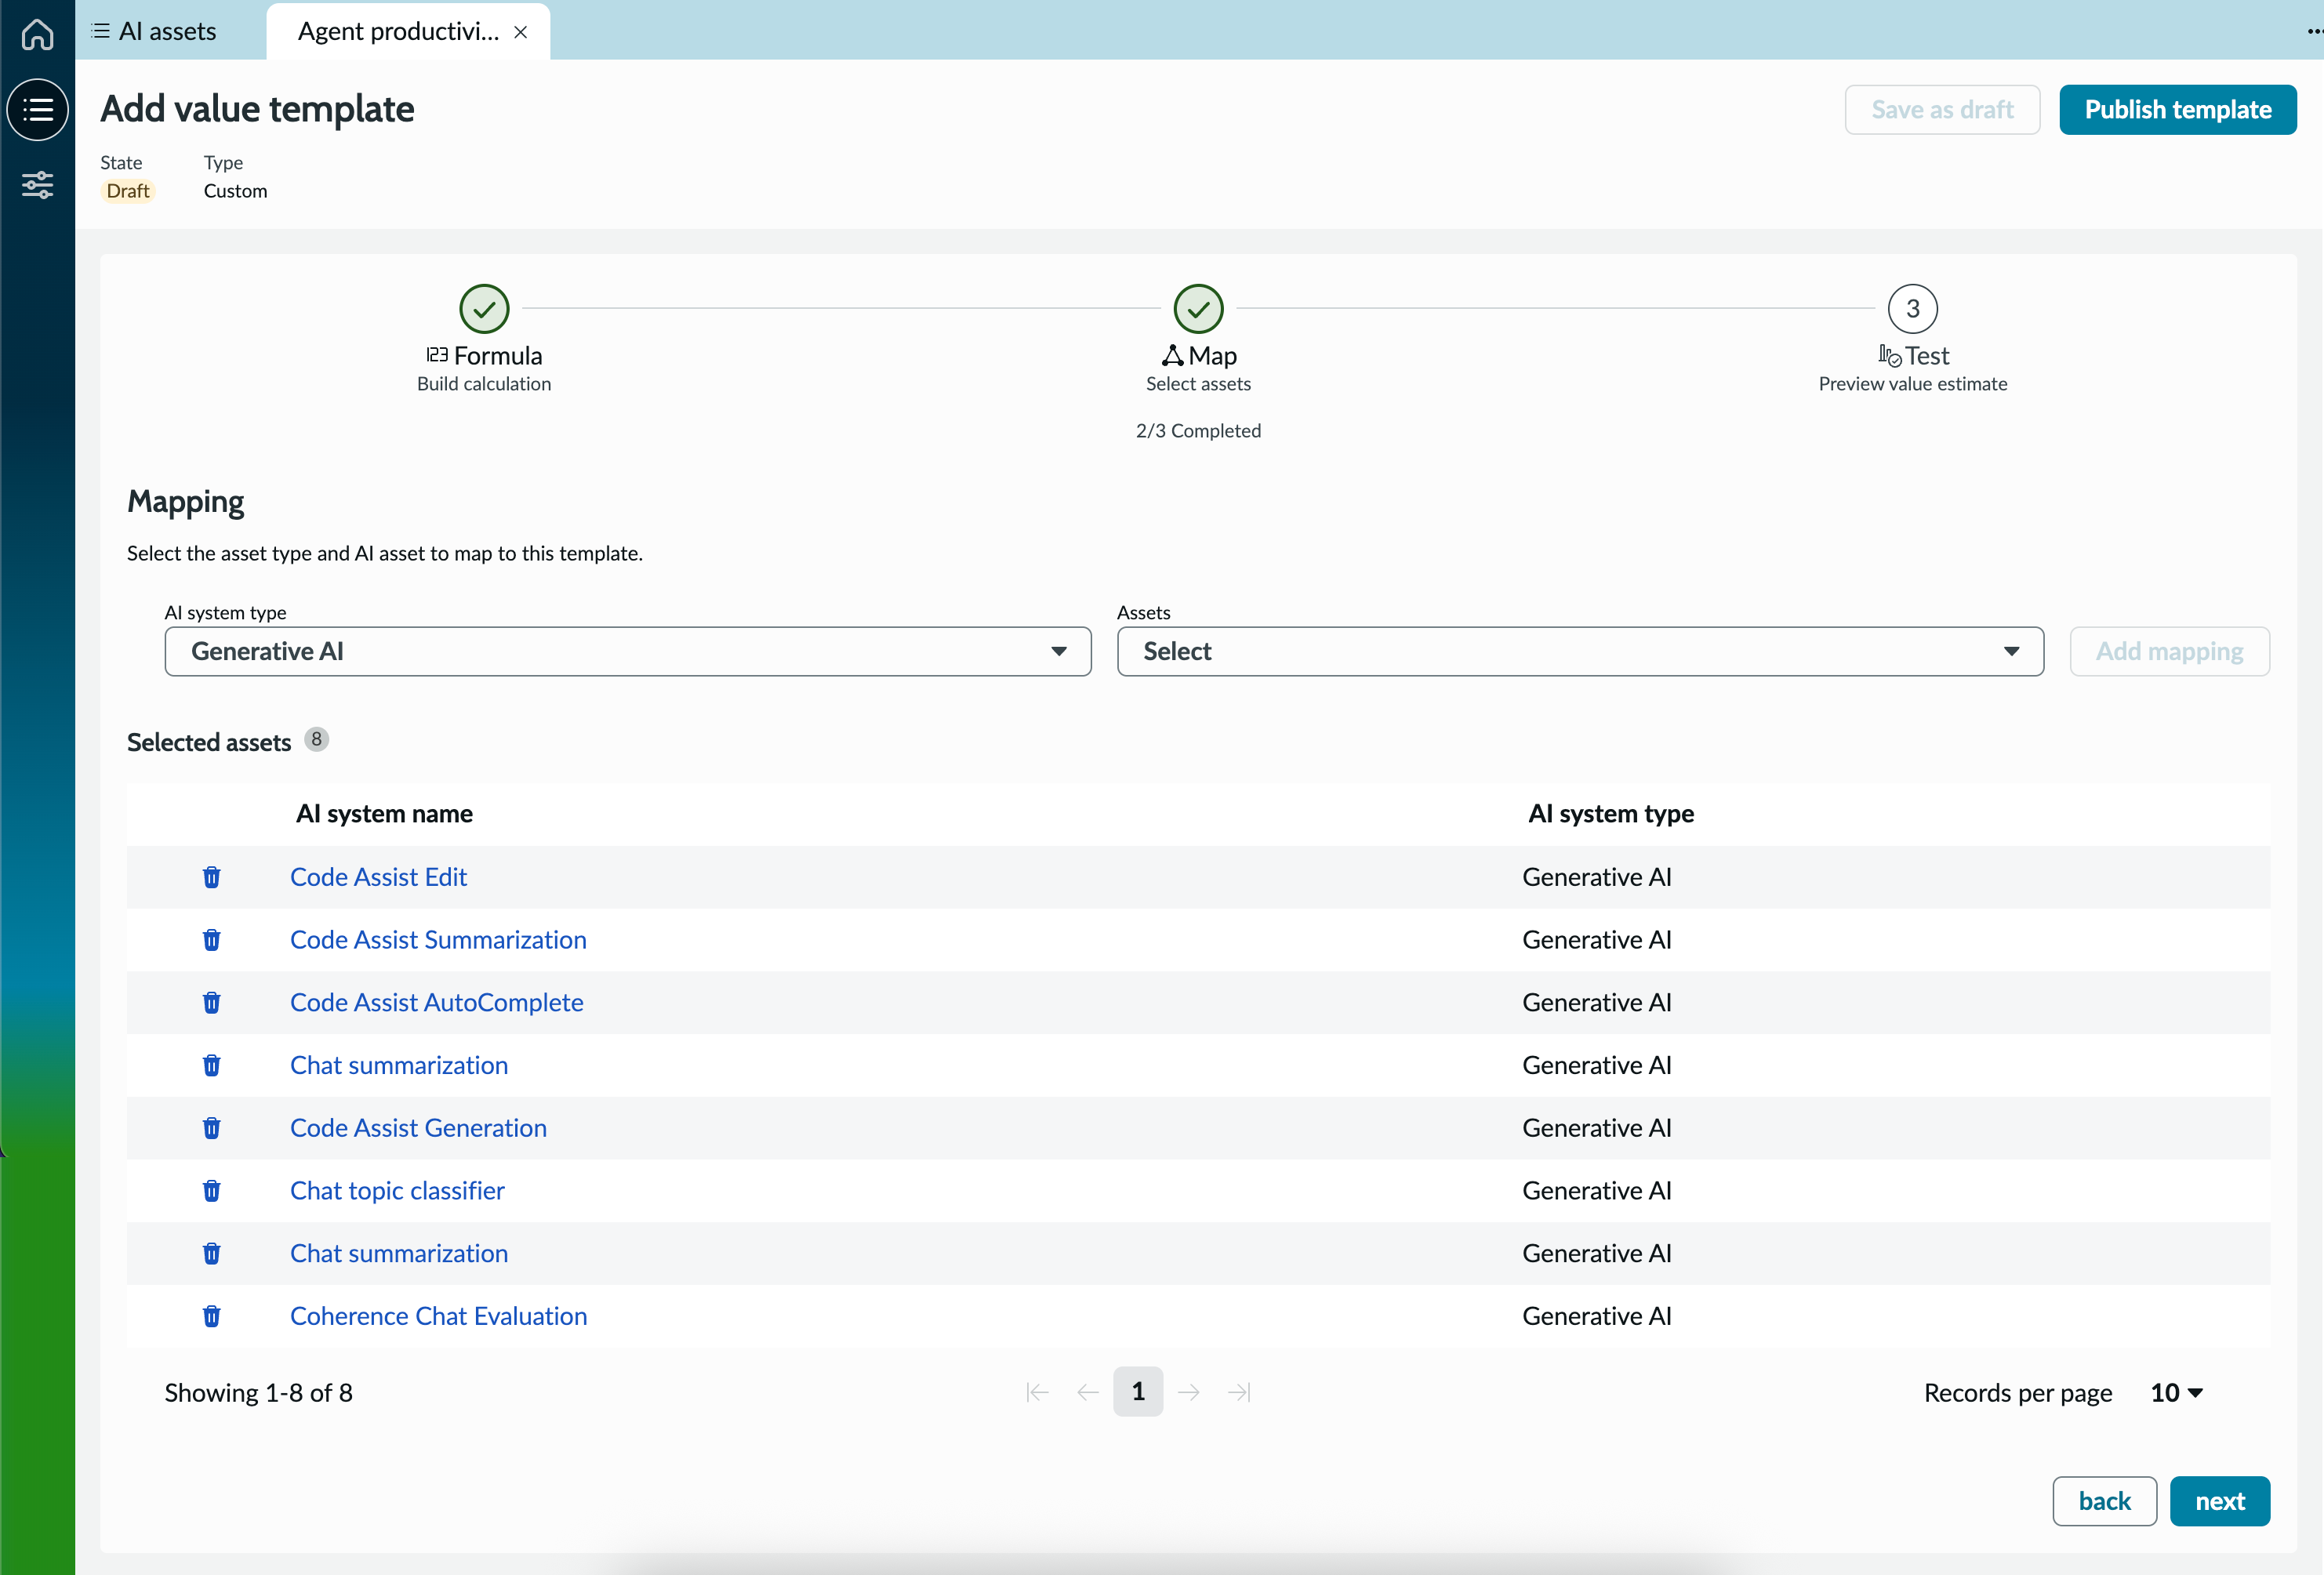Remove Chat topic classifier with trash icon
Screen dimensions: 2324x1575
(211, 1191)
